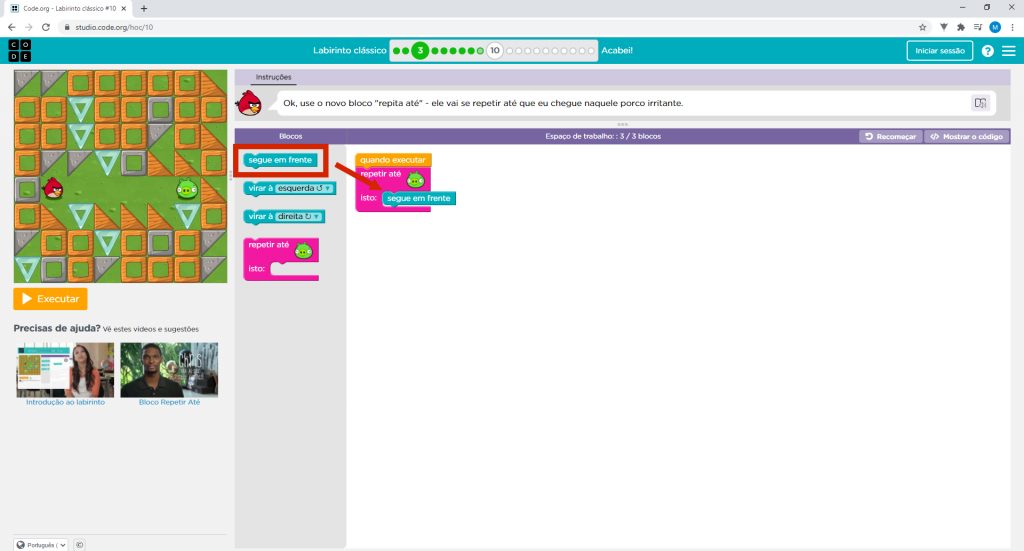Select workspace segue em frente block inside loop
The height and width of the screenshot is (551, 1024).
pyautogui.click(x=419, y=198)
